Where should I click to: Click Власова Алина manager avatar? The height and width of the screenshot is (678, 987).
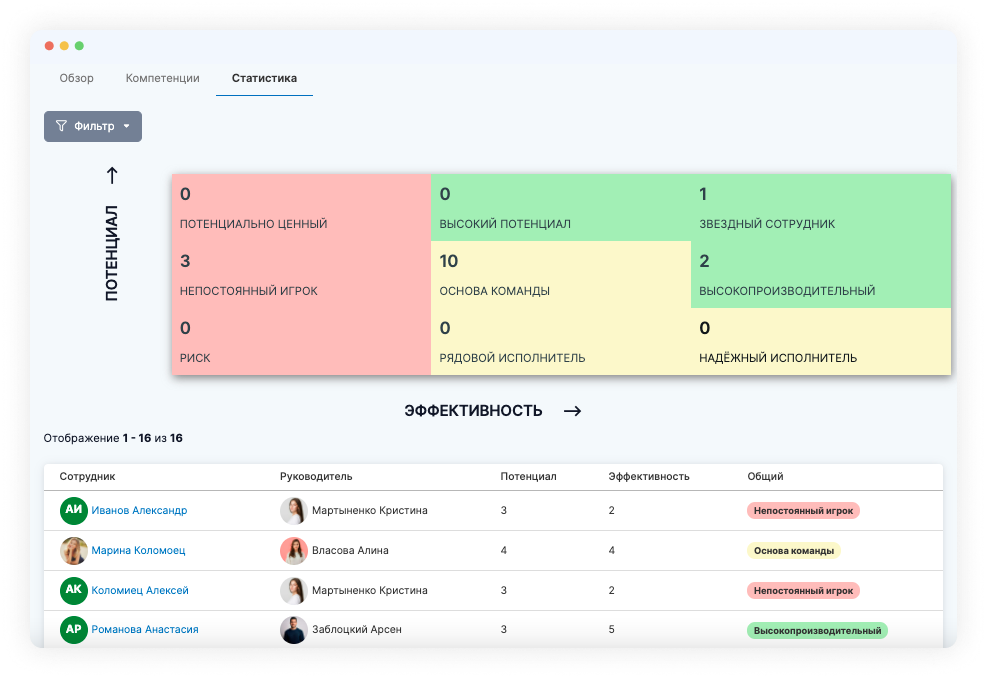pos(293,550)
